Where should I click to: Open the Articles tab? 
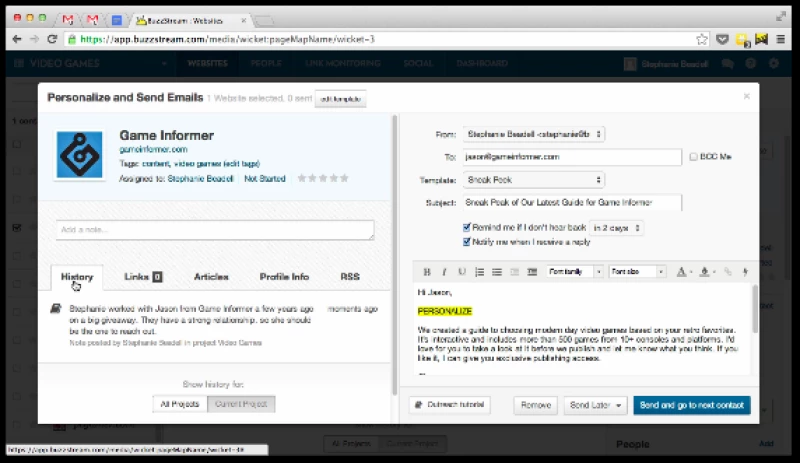click(x=210, y=277)
